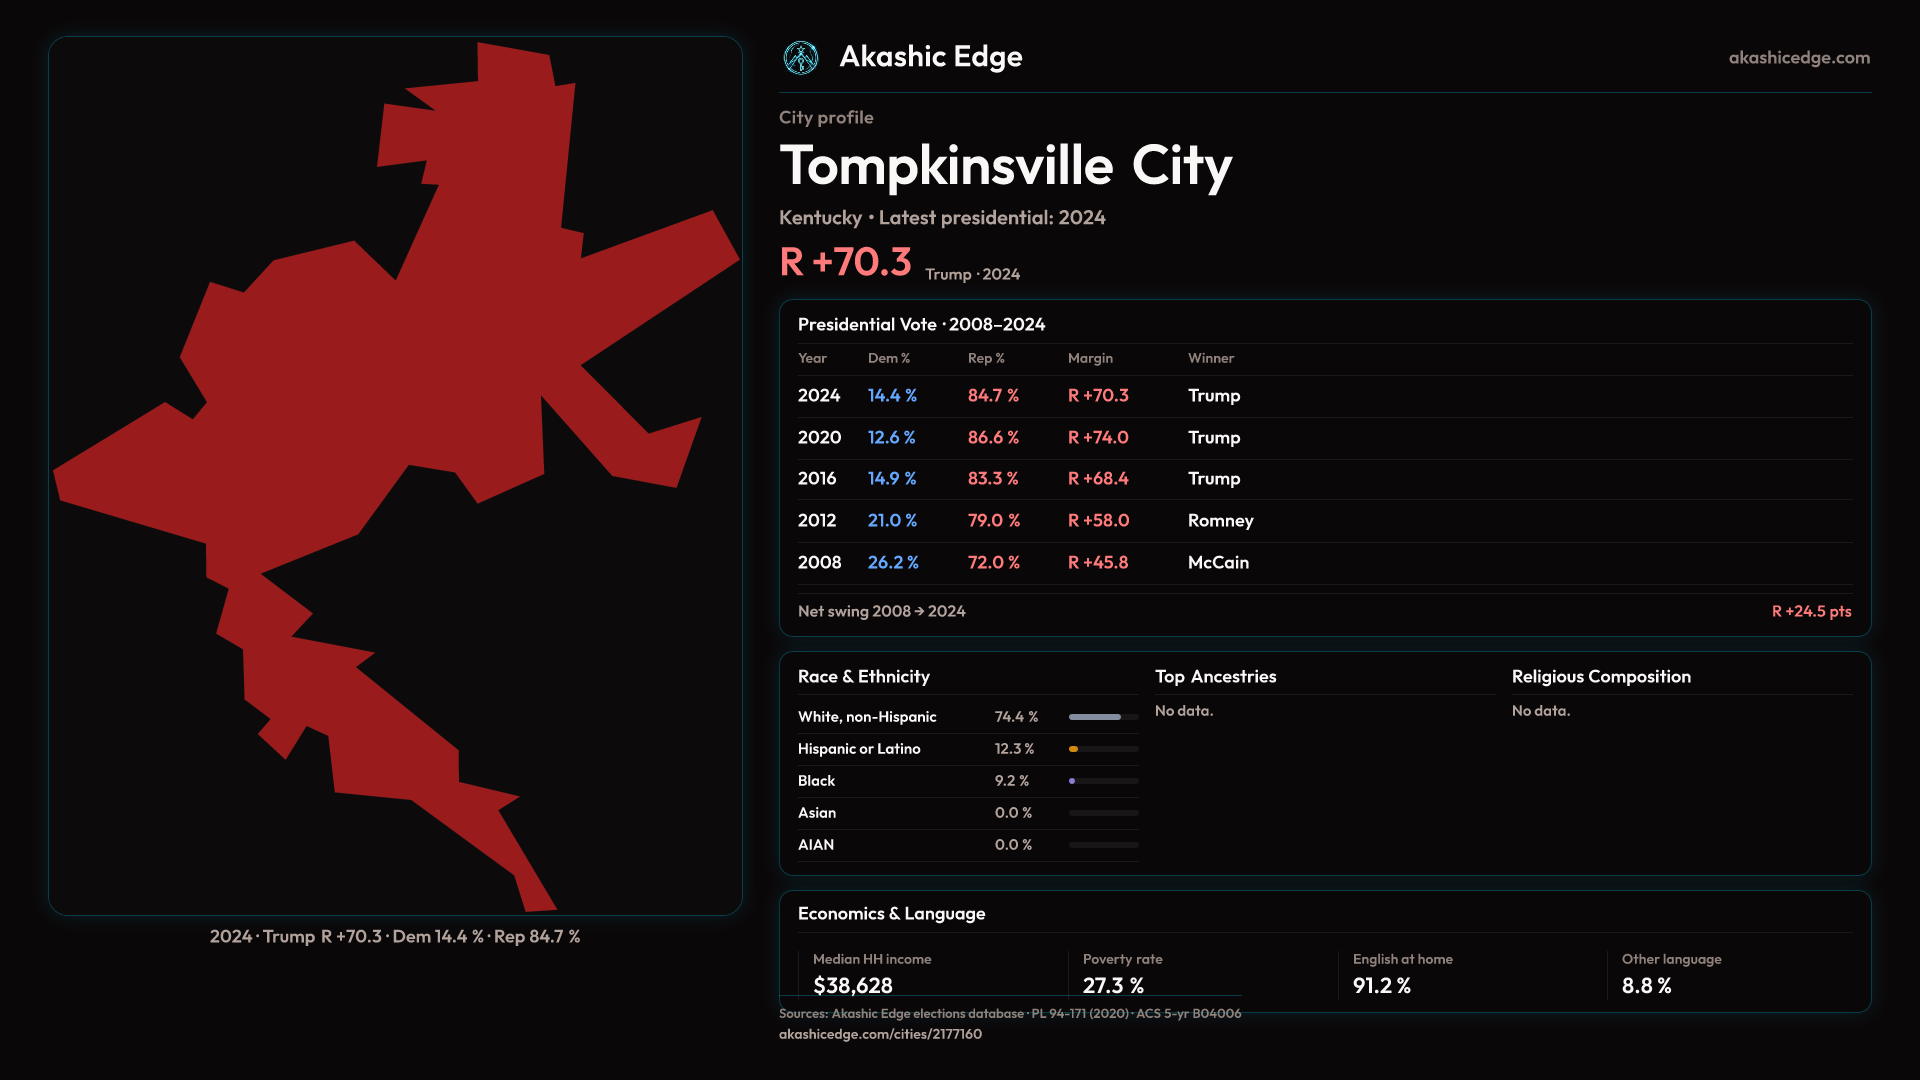Select the 2020 row's R +74.0 margin
The width and height of the screenshot is (1920, 1080).
pyautogui.click(x=1097, y=438)
